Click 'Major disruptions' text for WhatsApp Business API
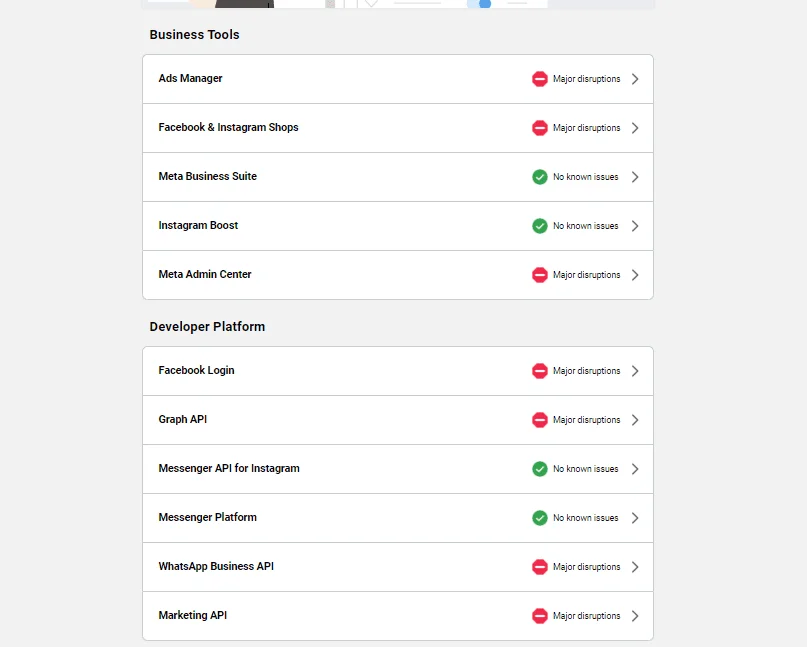This screenshot has height=647, width=807. click(x=586, y=567)
